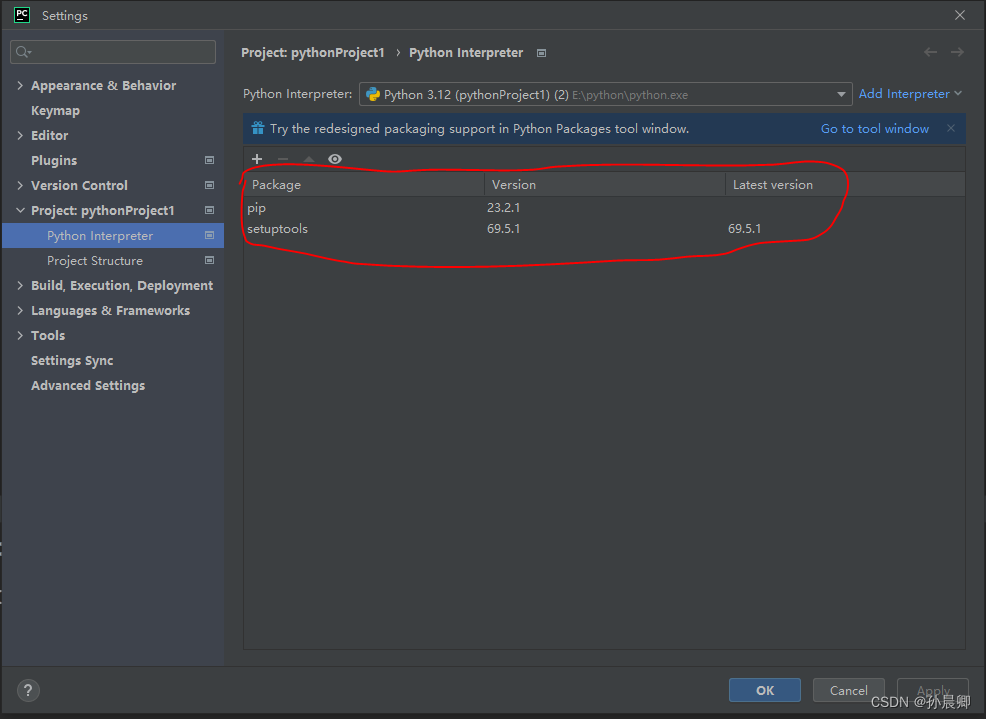Sort by the Version column header

click(x=604, y=184)
